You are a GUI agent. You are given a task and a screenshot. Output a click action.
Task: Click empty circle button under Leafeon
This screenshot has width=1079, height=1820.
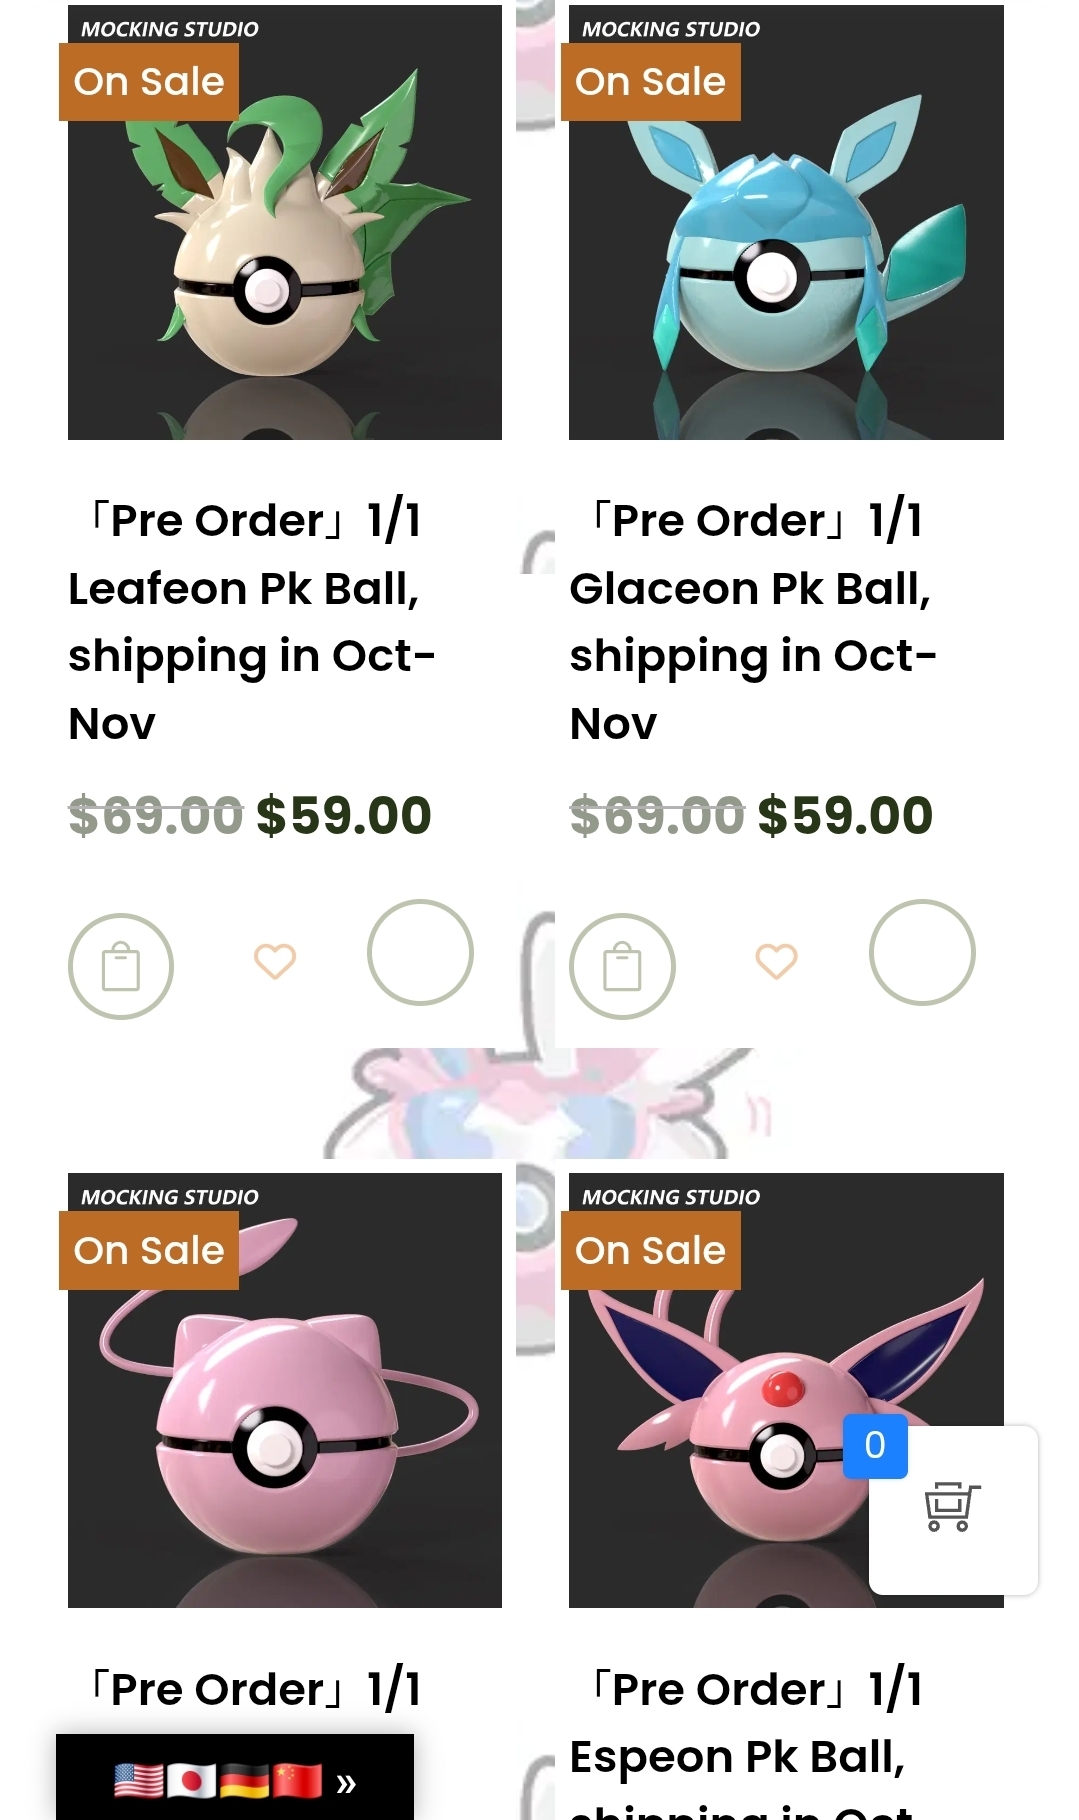coord(420,952)
